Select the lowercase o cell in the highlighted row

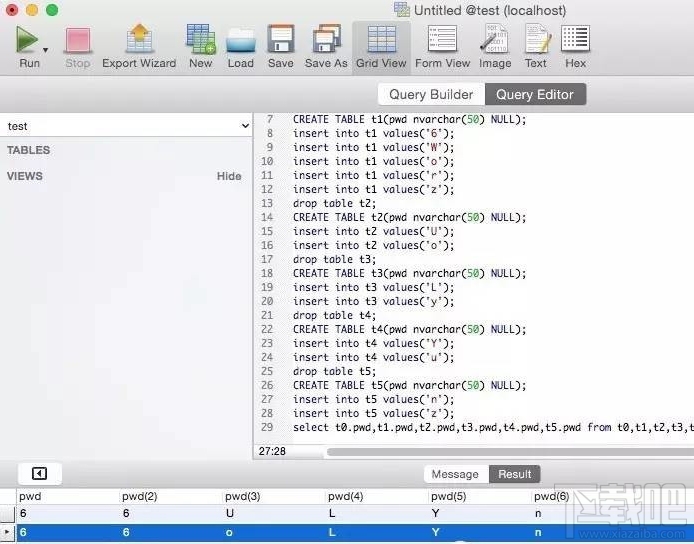click(229, 532)
